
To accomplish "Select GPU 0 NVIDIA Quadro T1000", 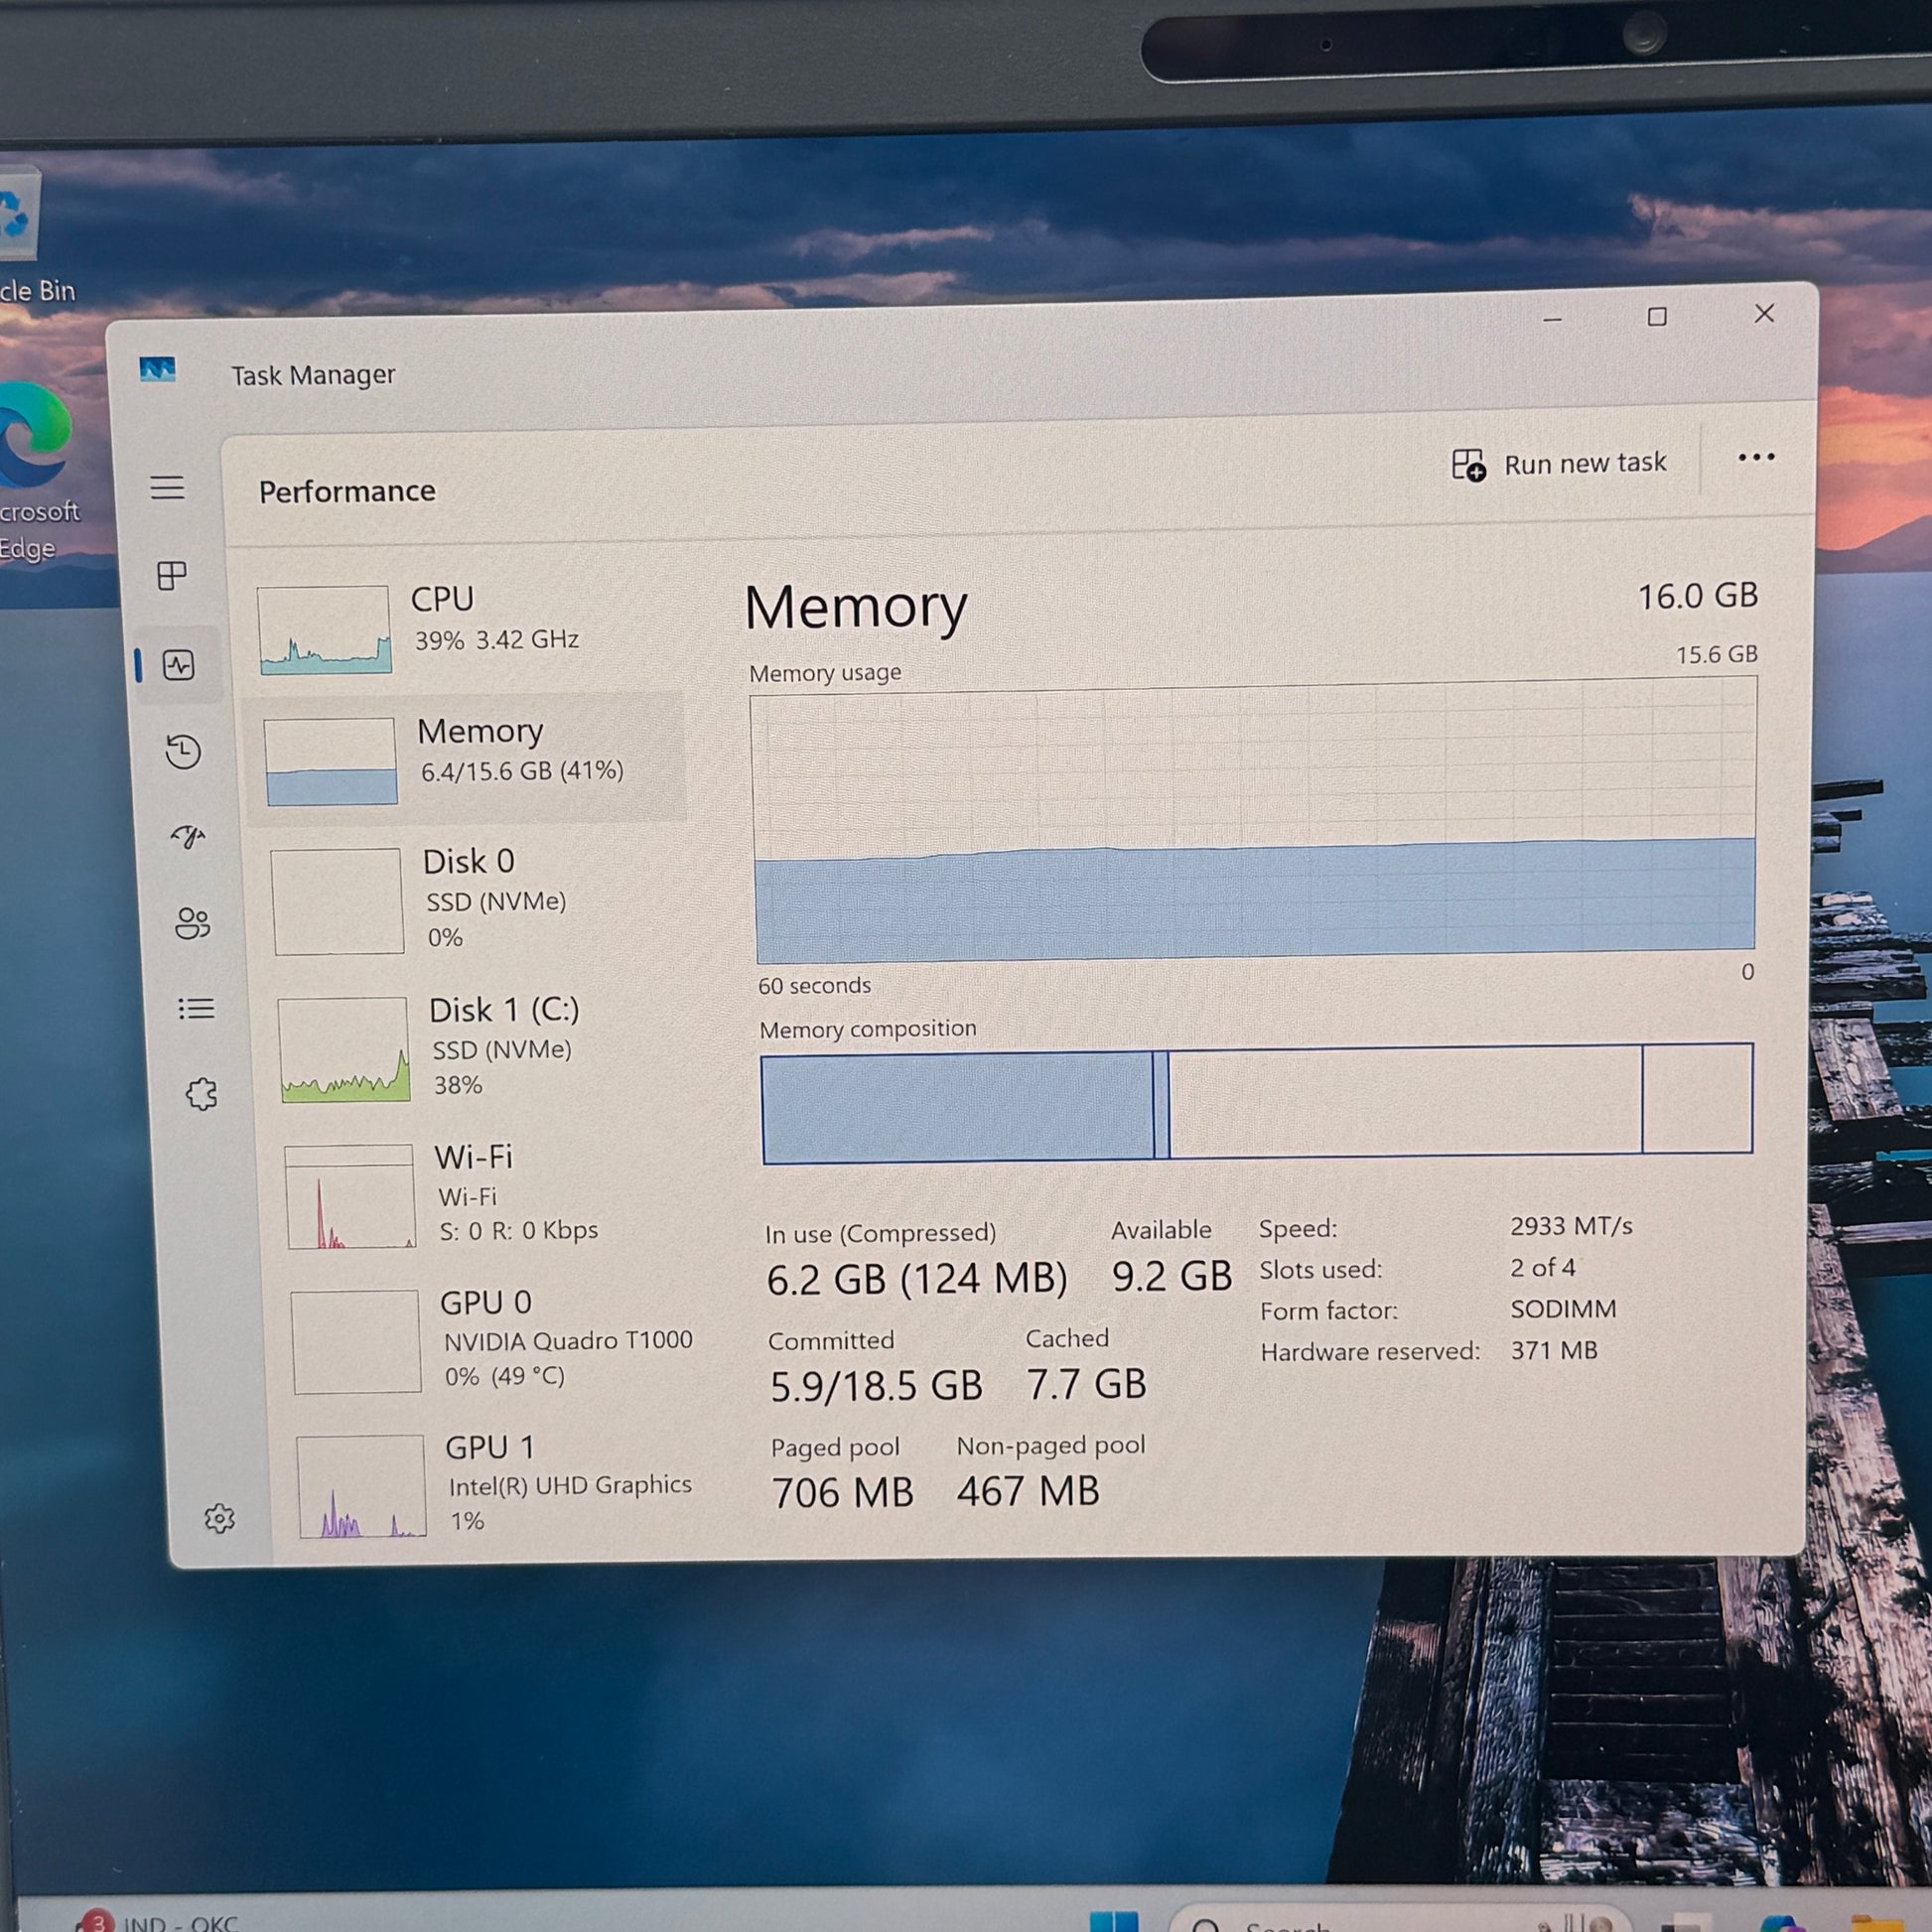I will pos(492,1340).
